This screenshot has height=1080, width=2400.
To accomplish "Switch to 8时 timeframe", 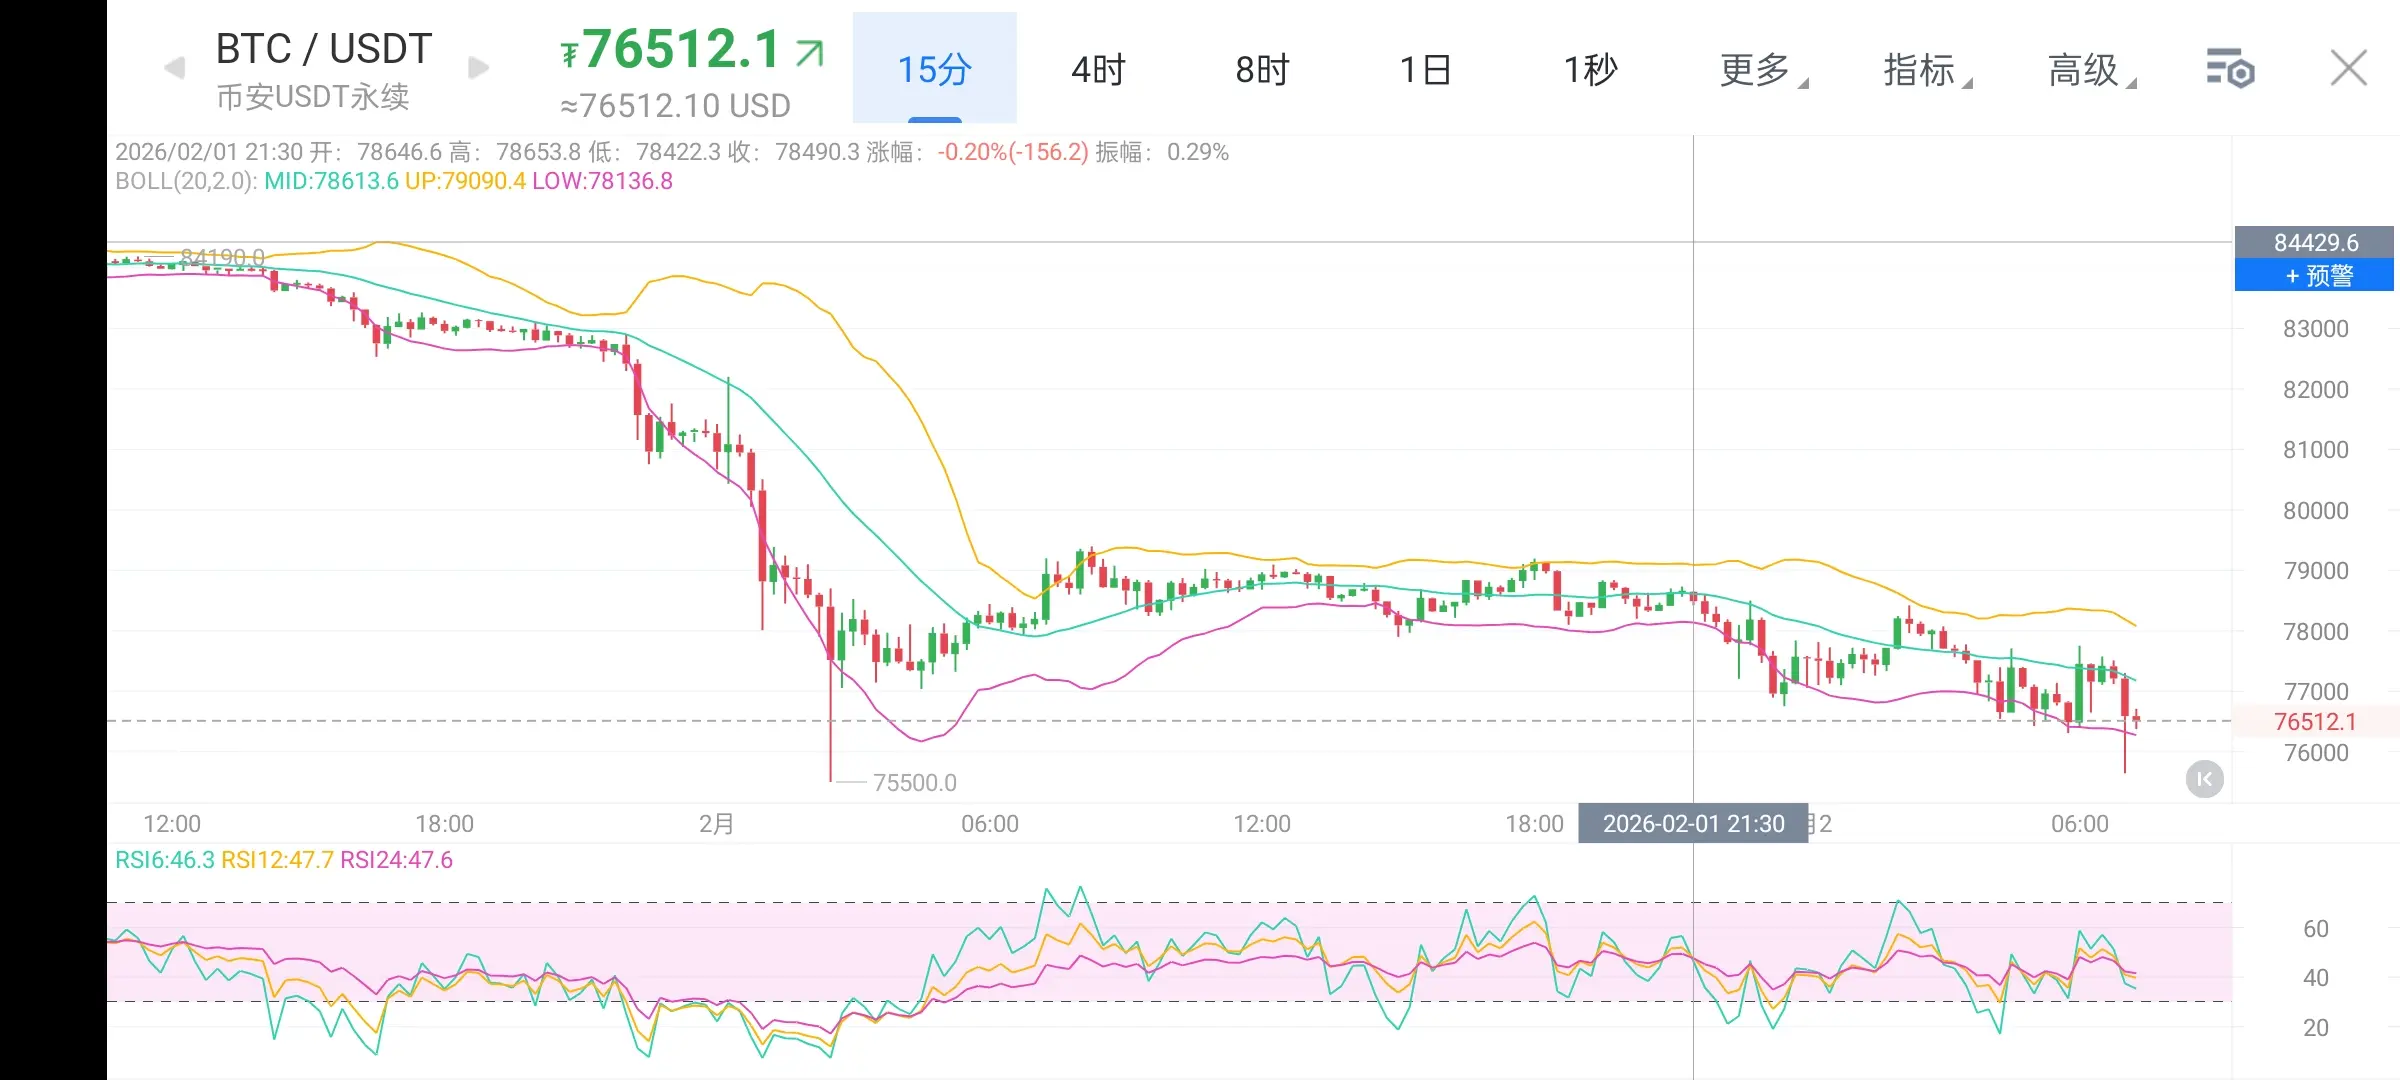I will pyautogui.click(x=1262, y=69).
